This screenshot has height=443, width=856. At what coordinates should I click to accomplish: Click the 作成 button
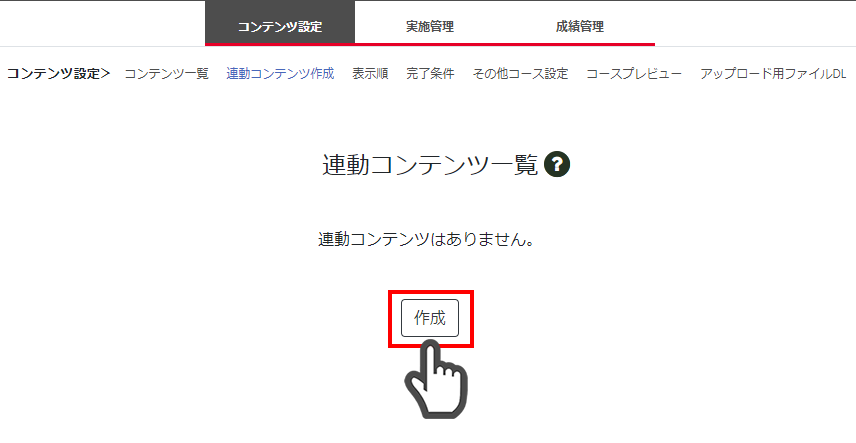430,318
